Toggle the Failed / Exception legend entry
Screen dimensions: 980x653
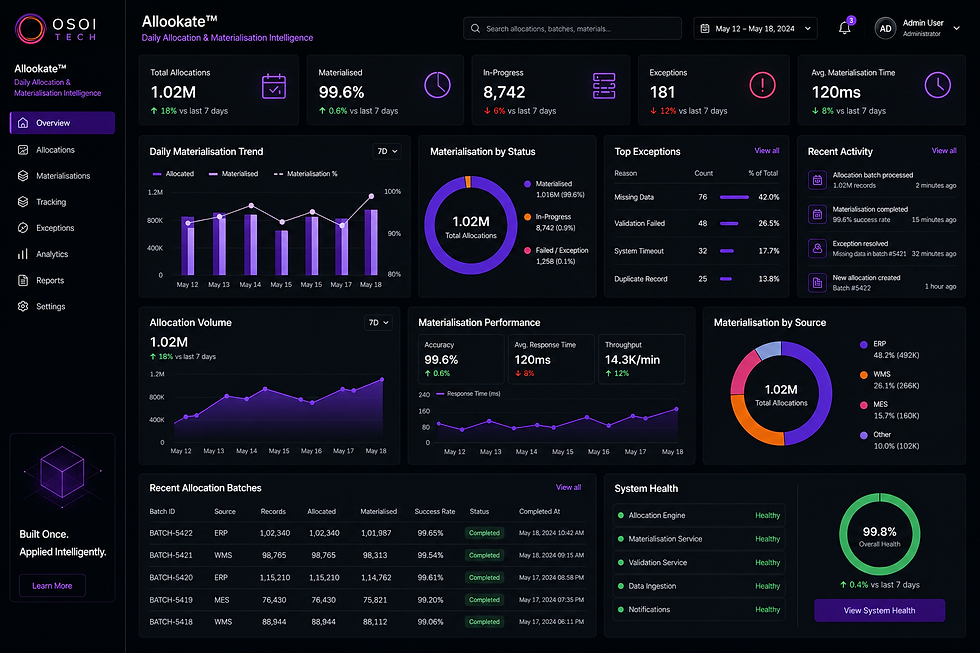pos(556,256)
